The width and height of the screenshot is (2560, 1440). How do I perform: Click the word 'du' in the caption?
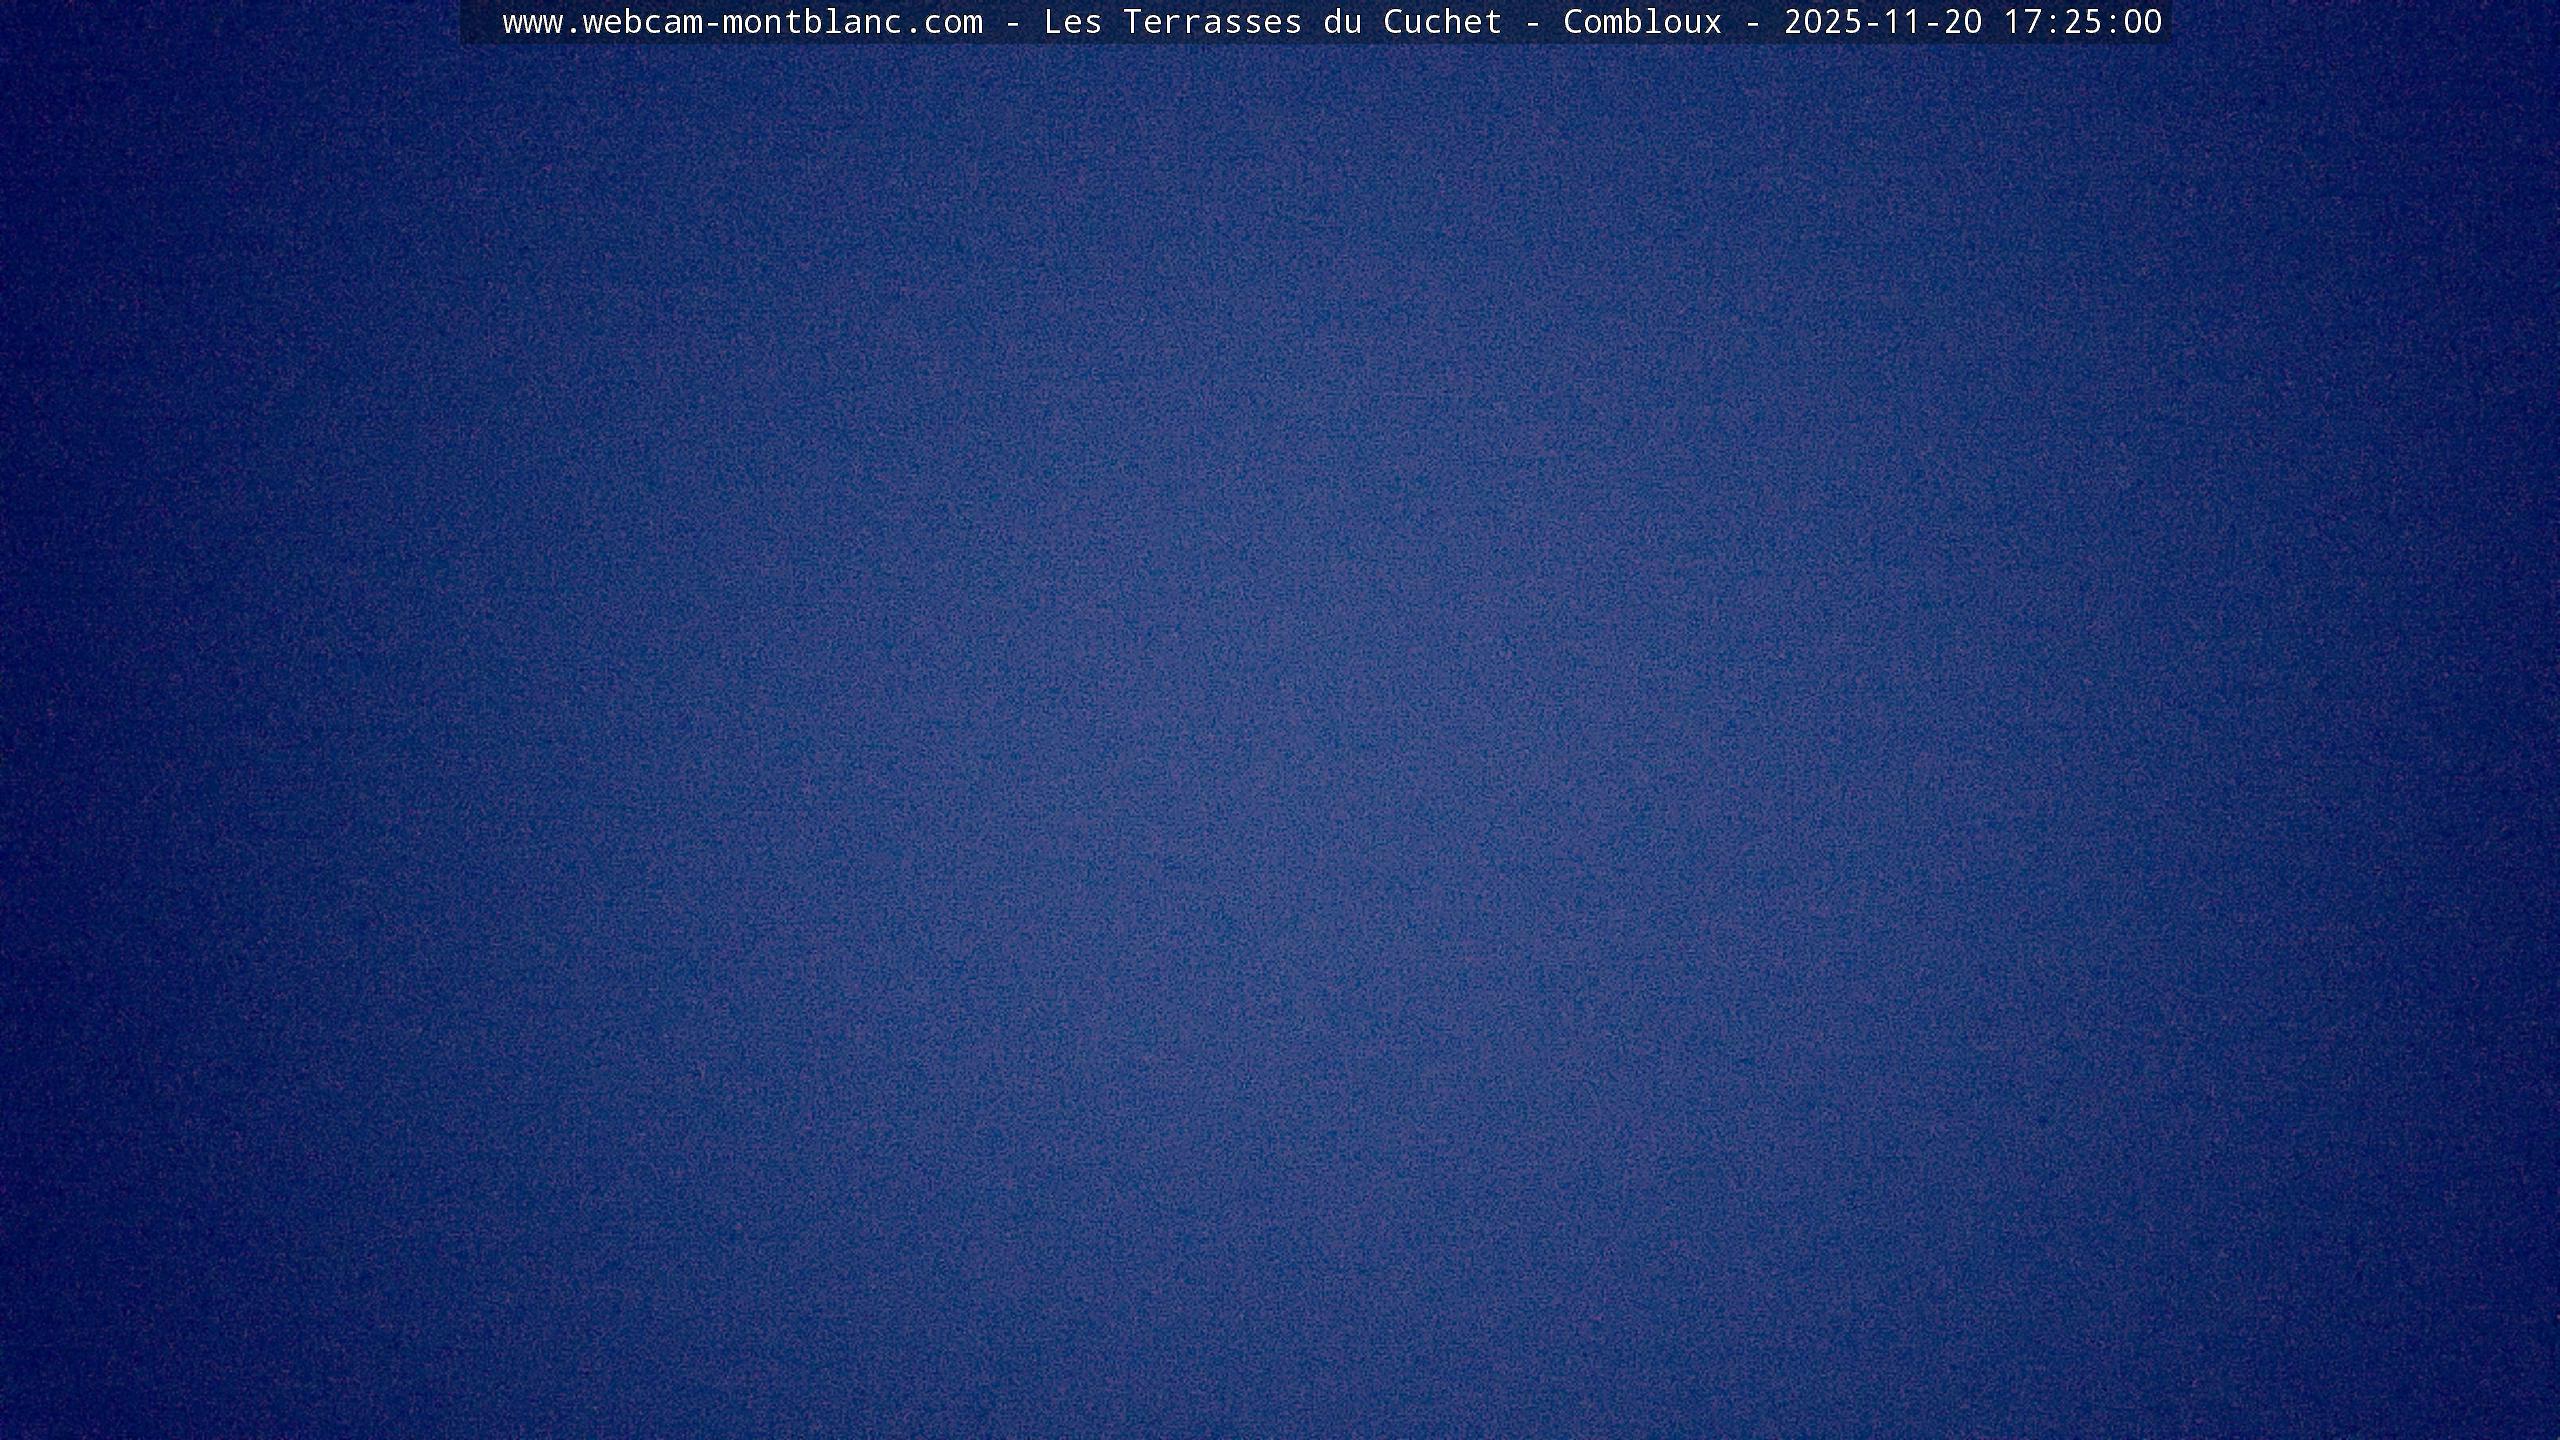pyautogui.click(x=1342, y=22)
